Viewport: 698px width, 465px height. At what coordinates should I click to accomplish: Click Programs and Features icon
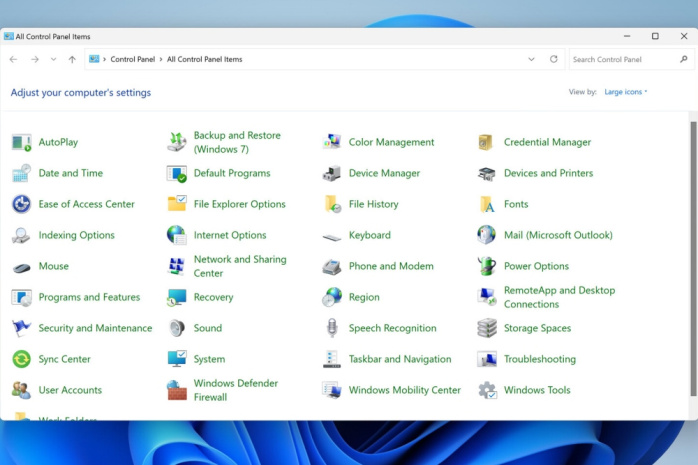21,297
